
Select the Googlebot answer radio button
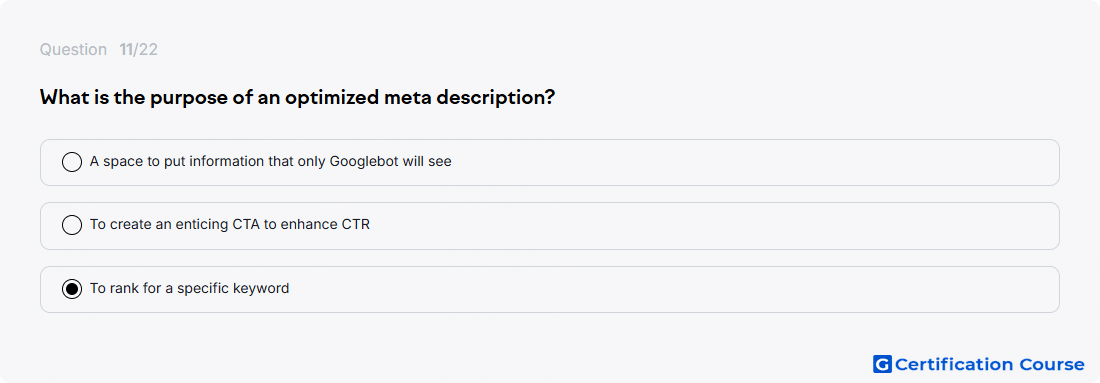[72, 162]
